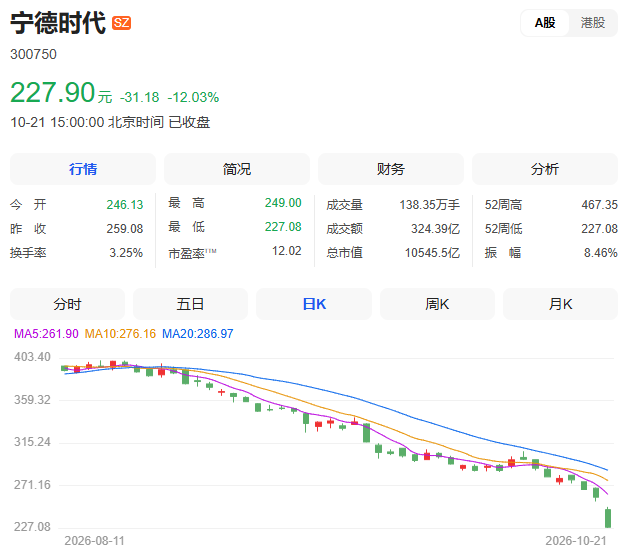Click the chart end date 2026-10-21
Screen dimensions: 626x551
(576, 541)
